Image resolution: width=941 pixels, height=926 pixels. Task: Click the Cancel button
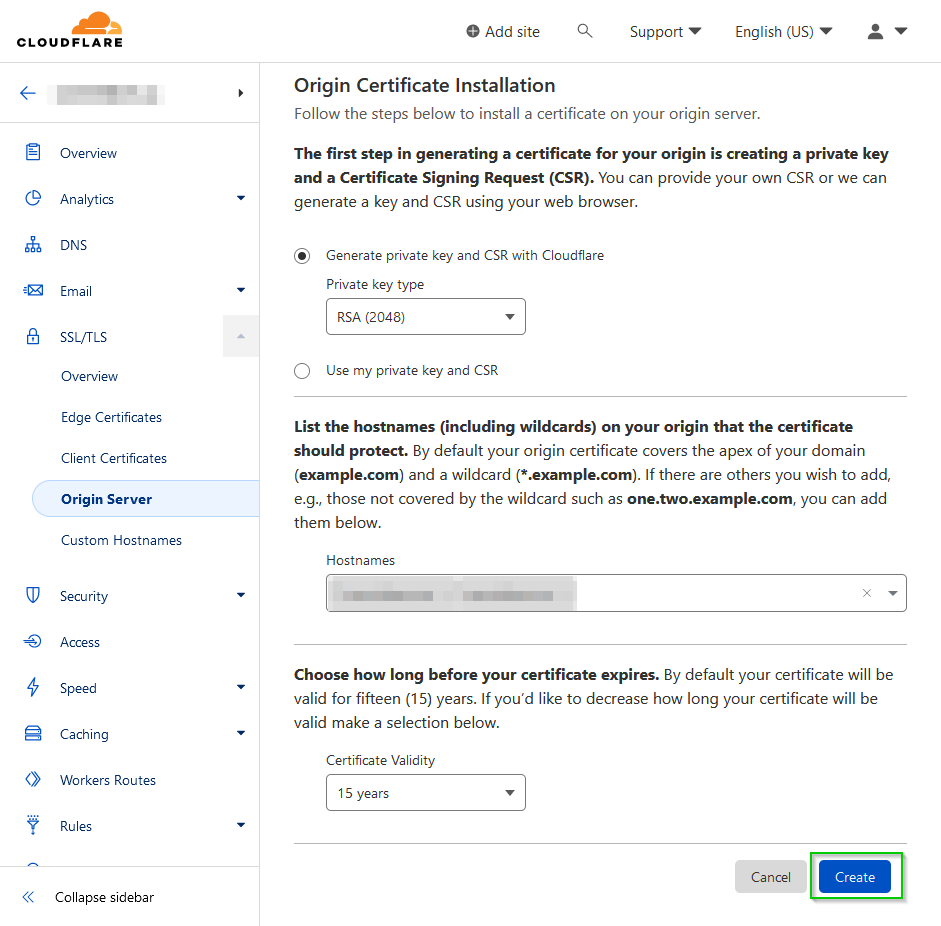pyautogui.click(x=770, y=877)
